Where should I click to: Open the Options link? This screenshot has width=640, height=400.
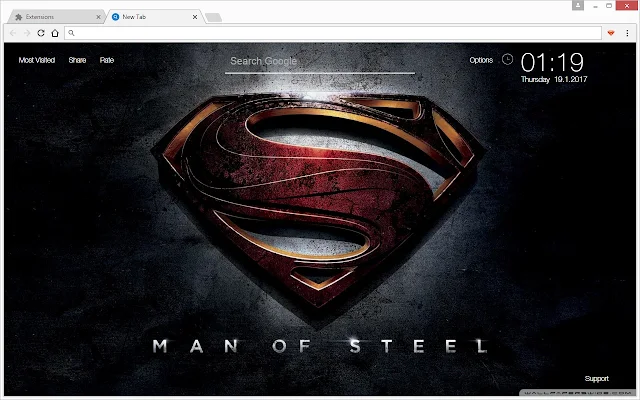[x=481, y=60]
